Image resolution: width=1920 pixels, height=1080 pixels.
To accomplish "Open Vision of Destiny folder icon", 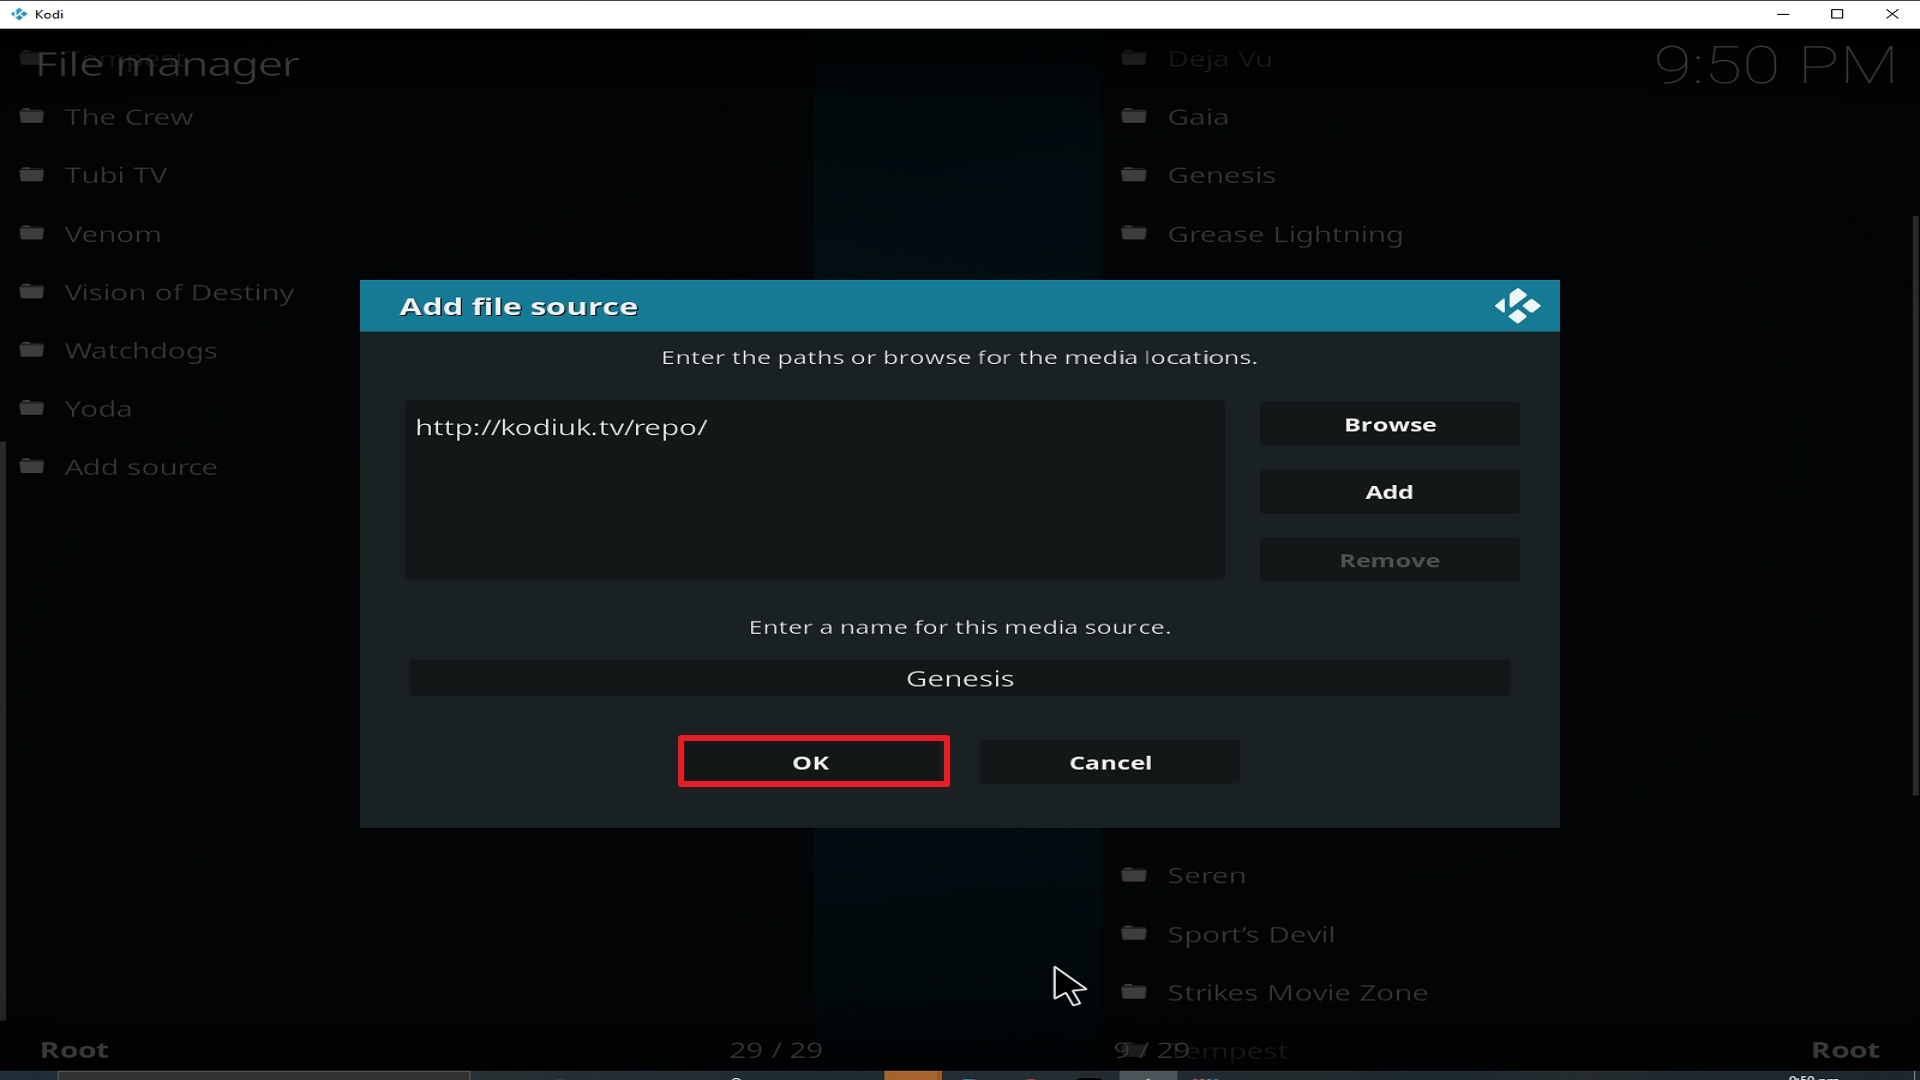I will point(32,291).
